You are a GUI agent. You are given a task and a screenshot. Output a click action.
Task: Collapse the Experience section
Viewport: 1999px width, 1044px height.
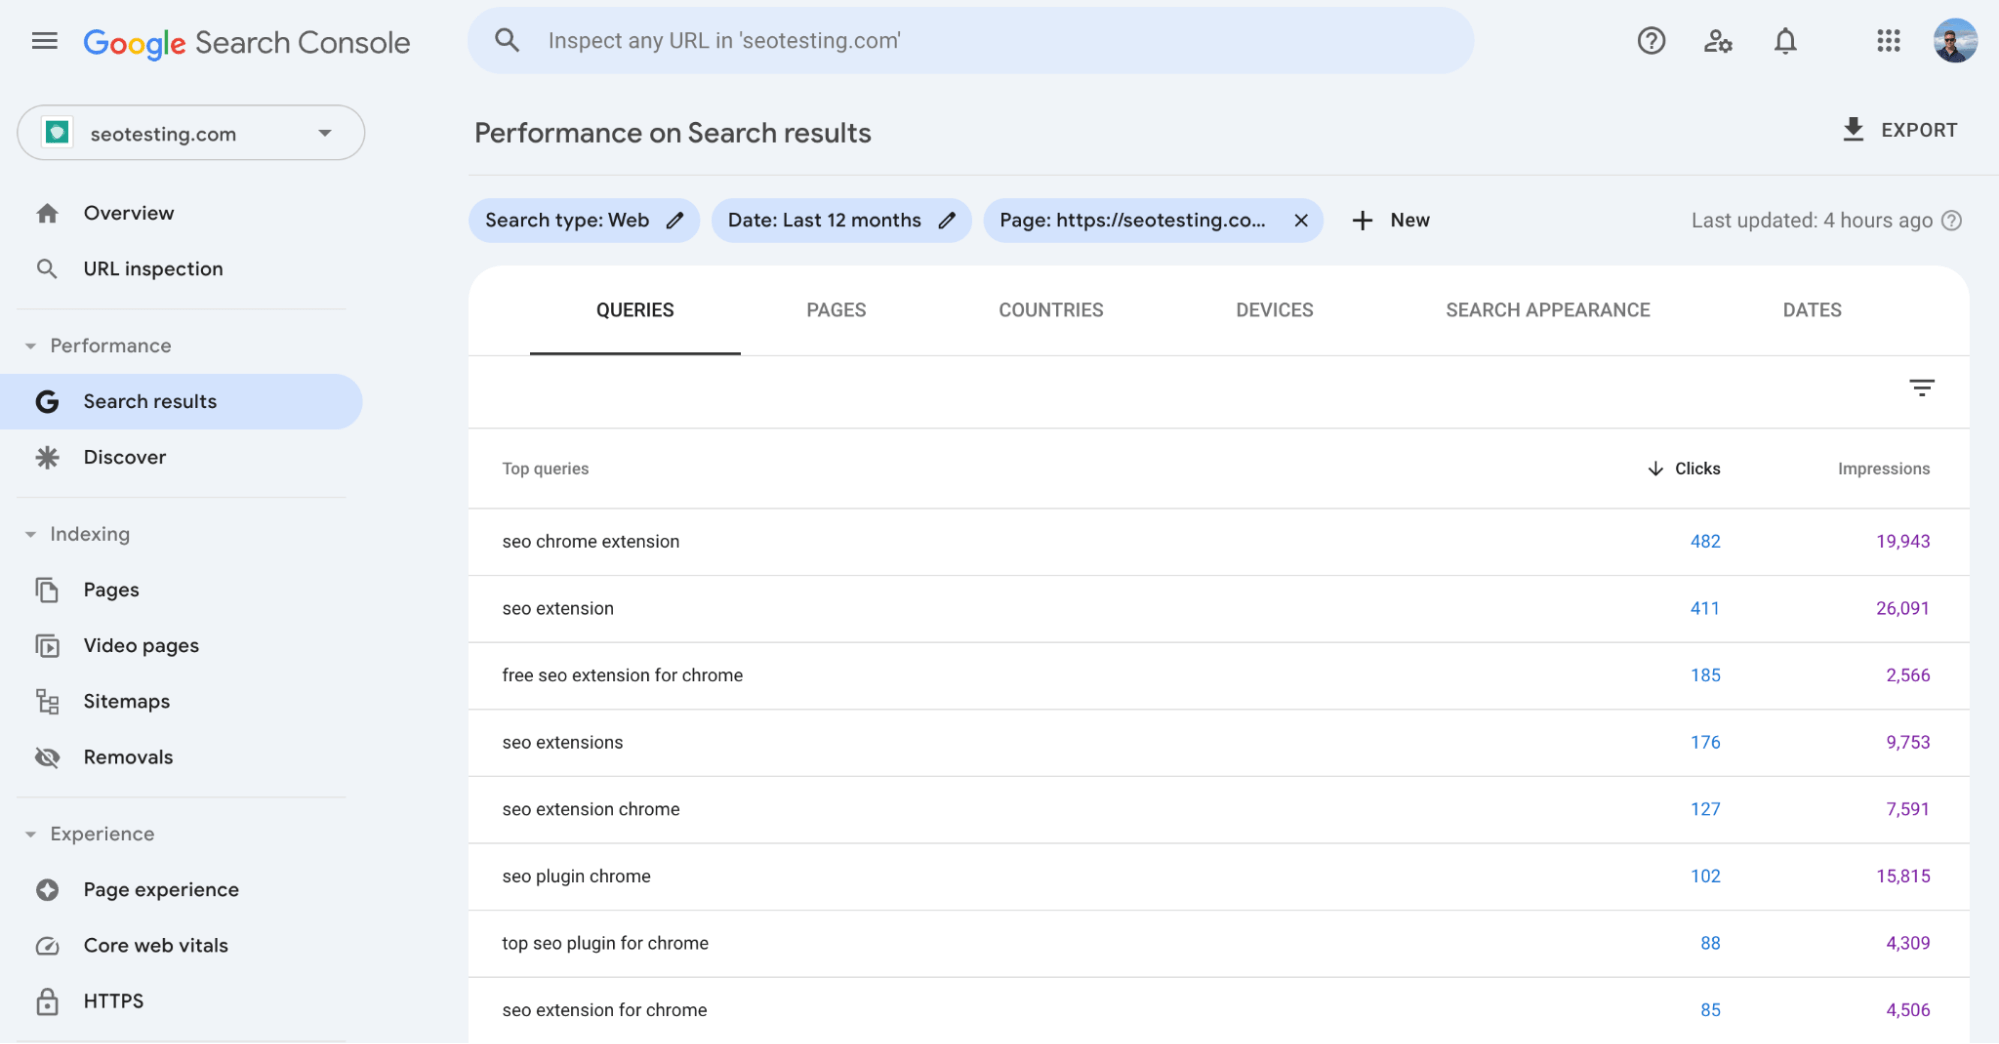[x=30, y=834]
